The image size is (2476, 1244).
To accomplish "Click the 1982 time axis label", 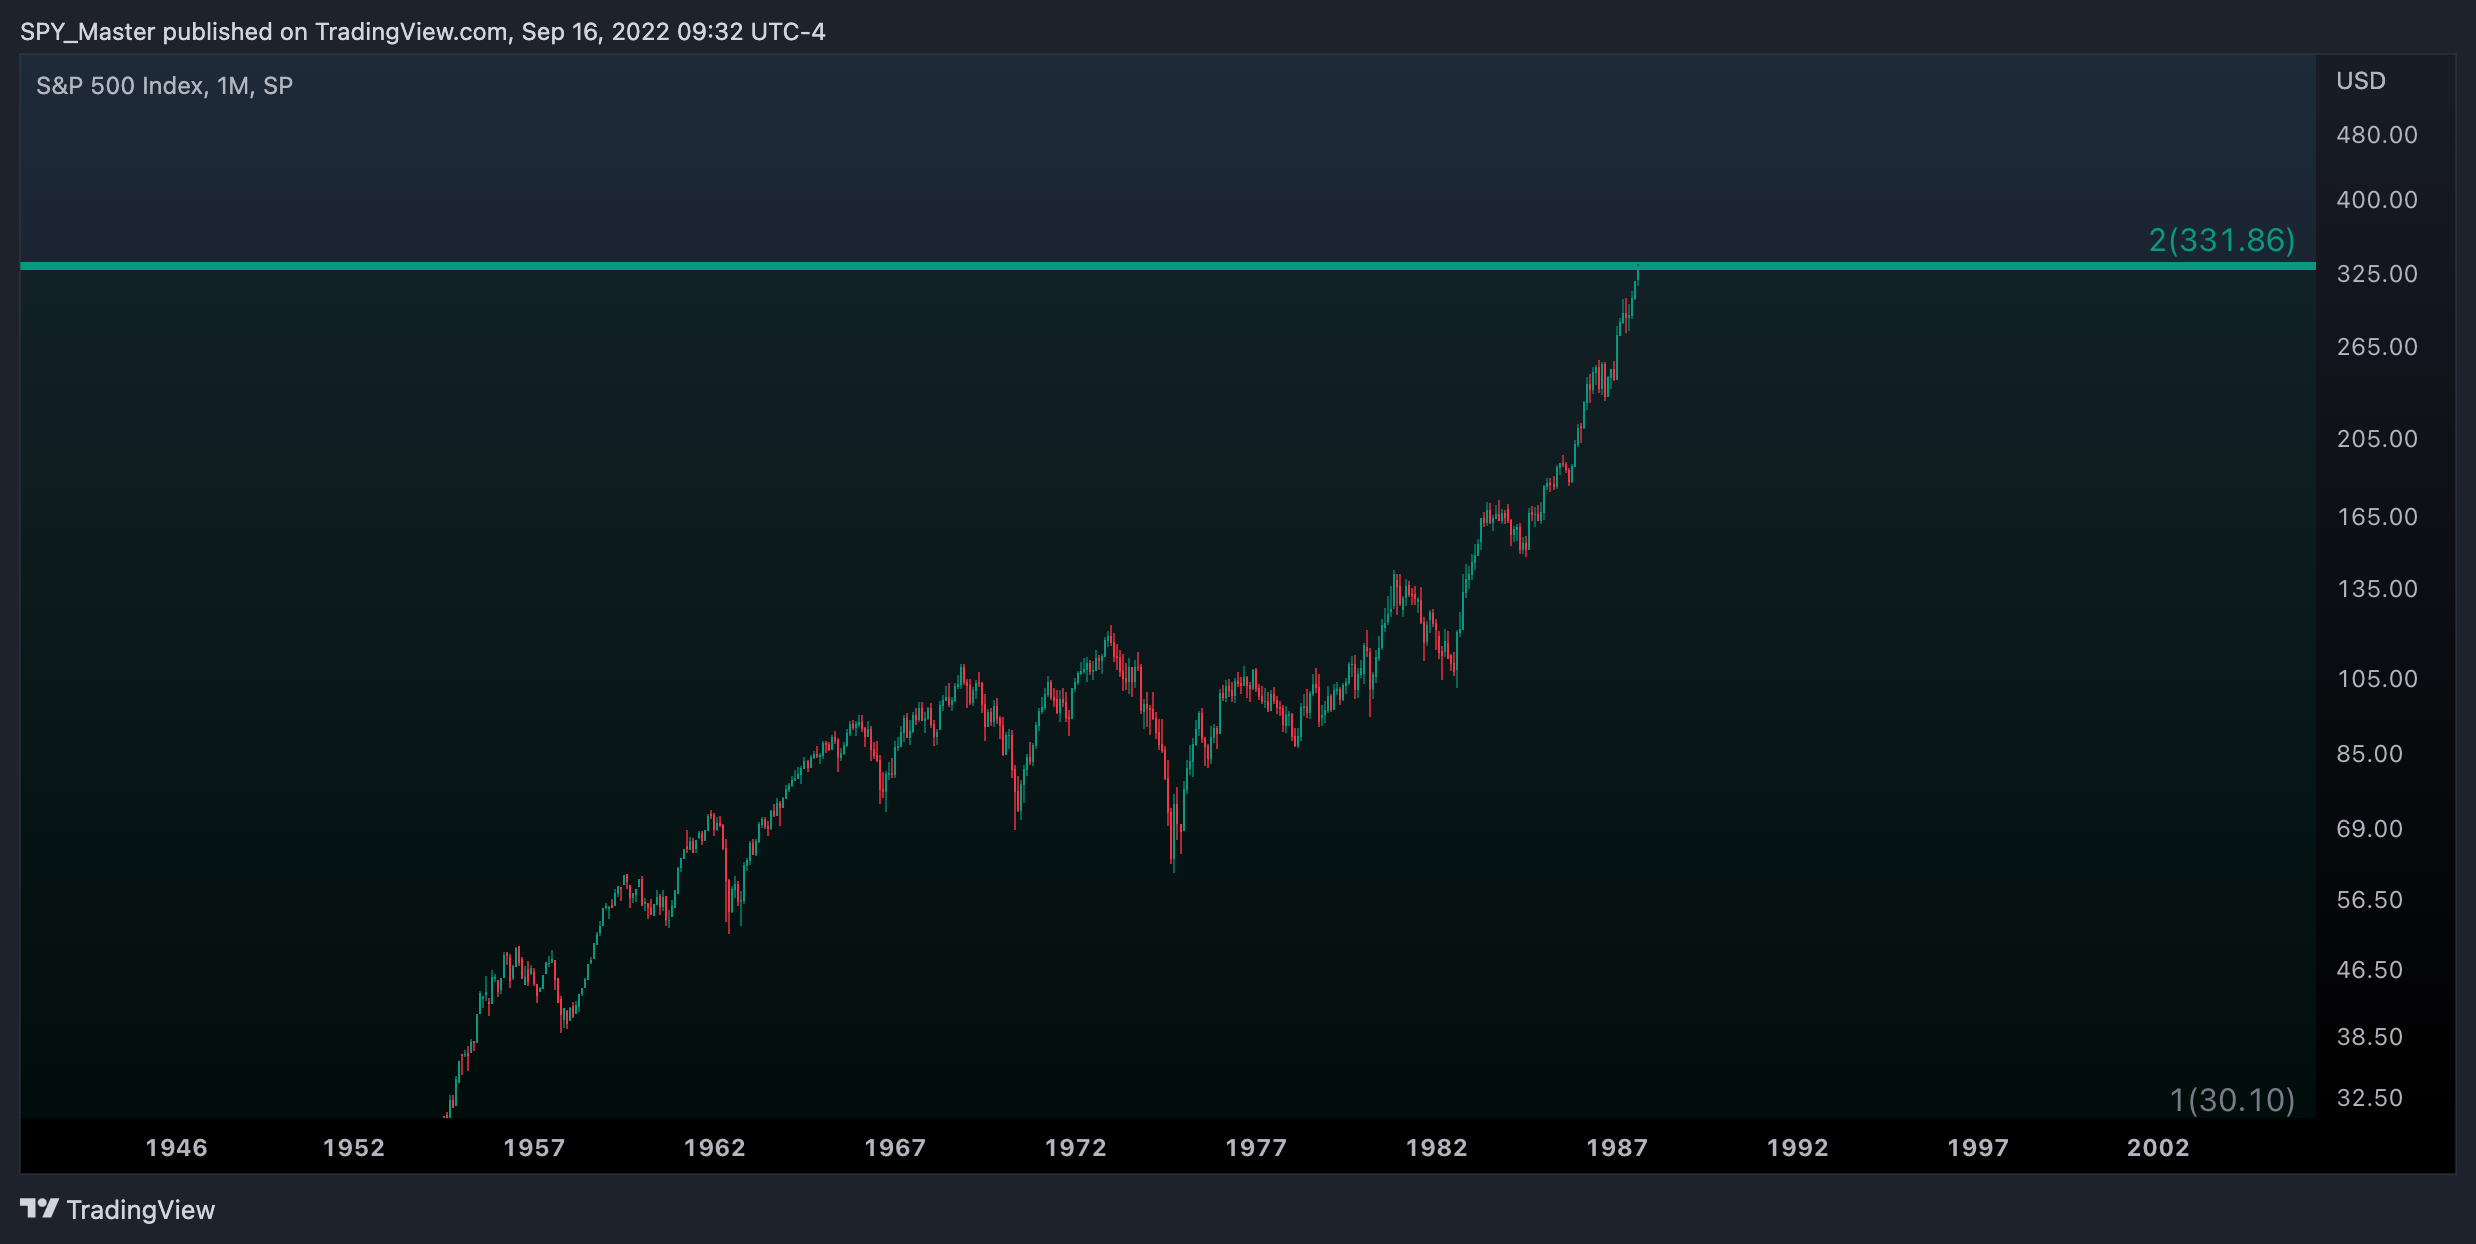I will [x=1436, y=1148].
